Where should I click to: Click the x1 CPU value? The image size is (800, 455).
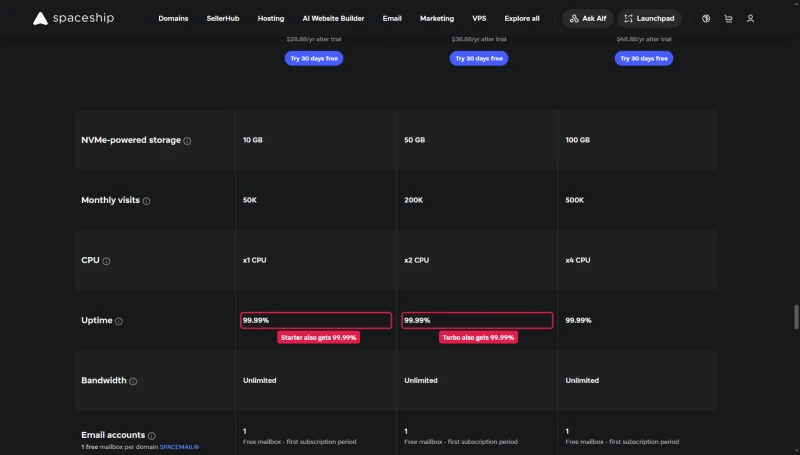coord(255,260)
